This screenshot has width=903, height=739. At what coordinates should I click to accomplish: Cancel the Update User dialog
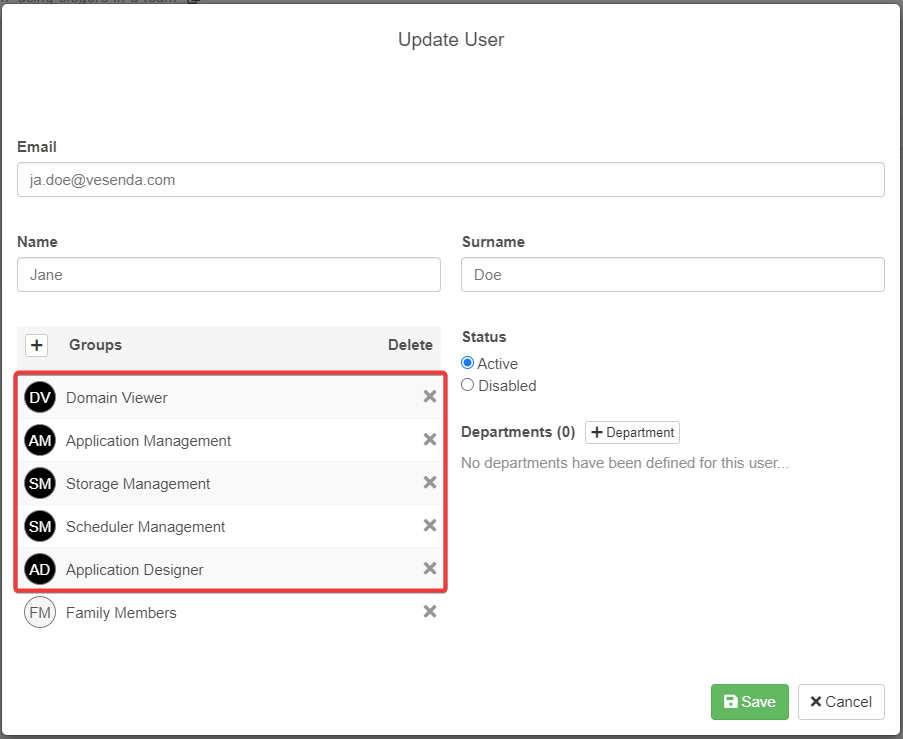[841, 702]
